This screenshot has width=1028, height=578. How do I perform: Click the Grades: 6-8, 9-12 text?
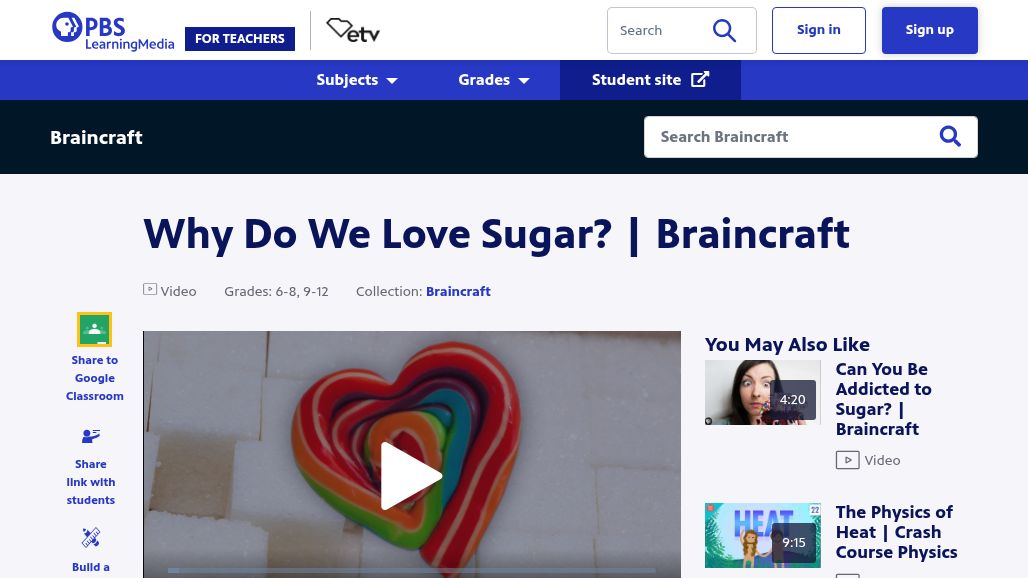tap(276, 292)
